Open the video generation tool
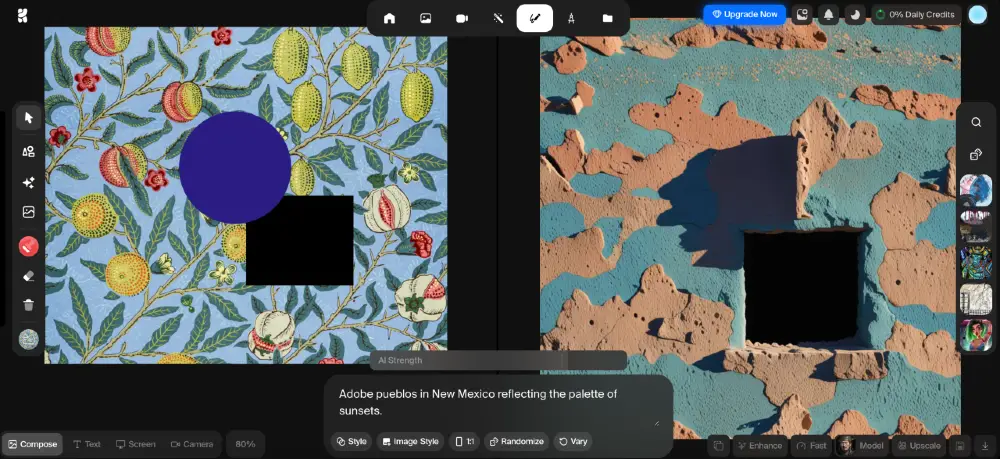The image size is (1000, 459). coord(462,18)
